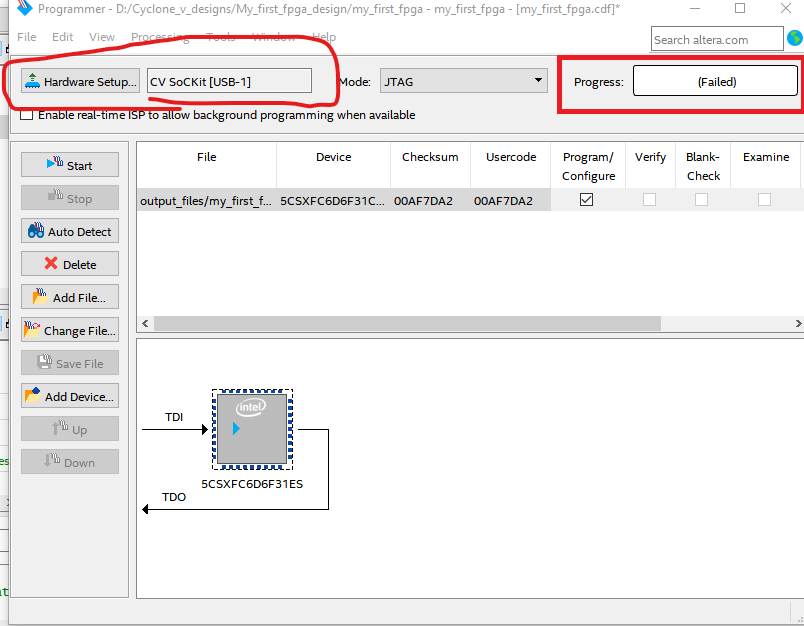Click the scroll right arrow of file list
Viewport: 804px width, 626px height.
tap(798, 324)
